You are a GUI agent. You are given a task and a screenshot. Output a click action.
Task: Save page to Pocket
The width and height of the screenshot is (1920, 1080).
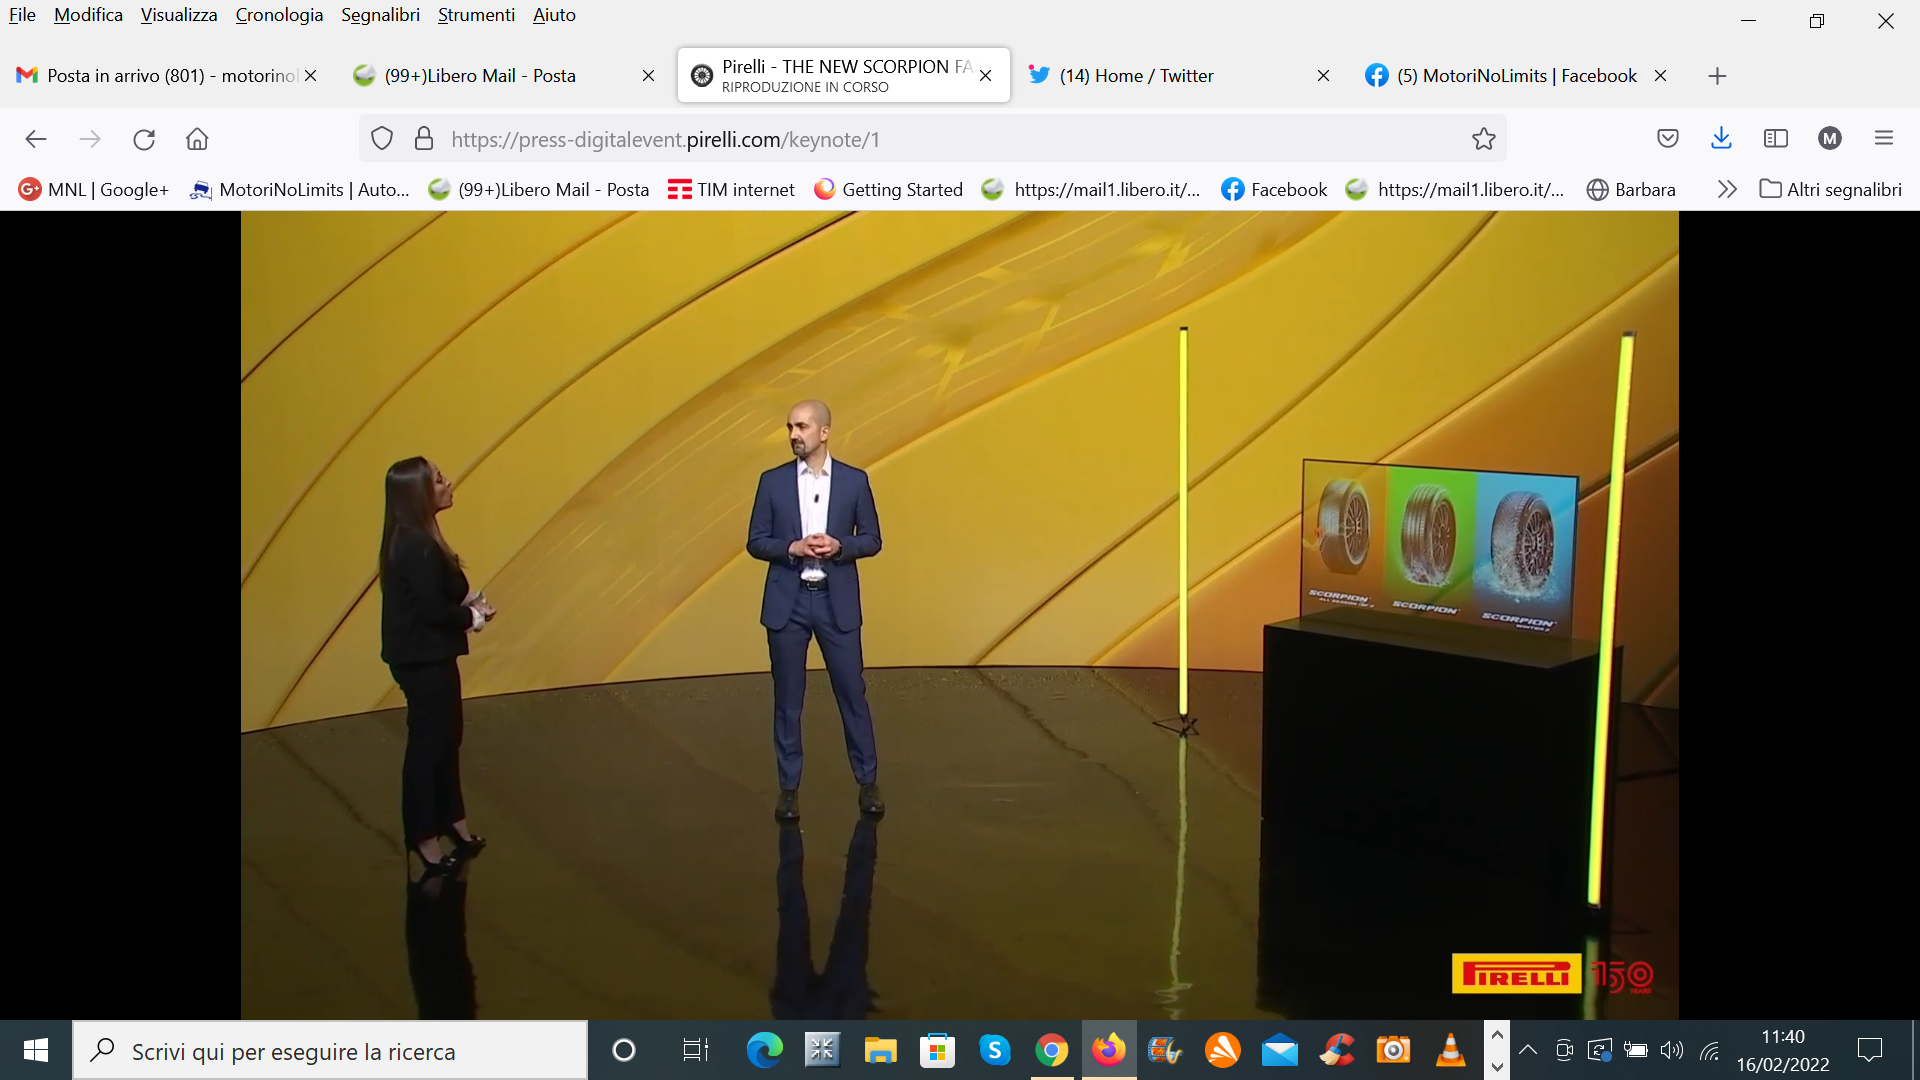click(1667, 139)
